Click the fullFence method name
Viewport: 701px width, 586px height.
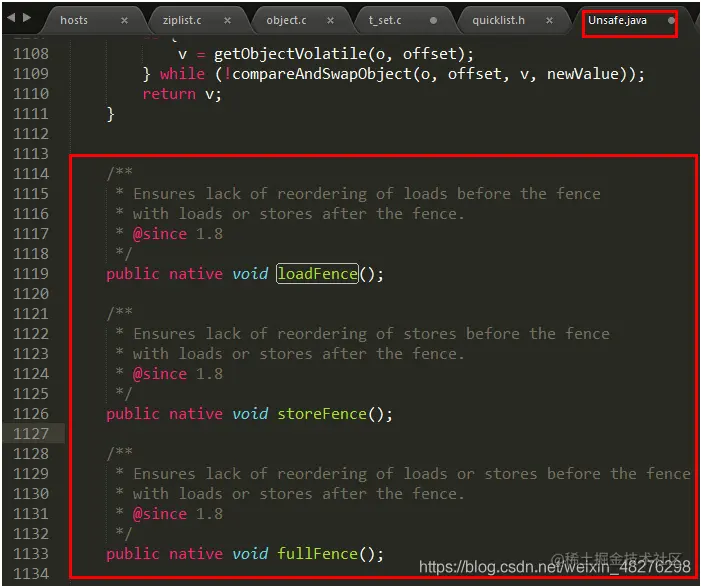(x=317, y=553)
